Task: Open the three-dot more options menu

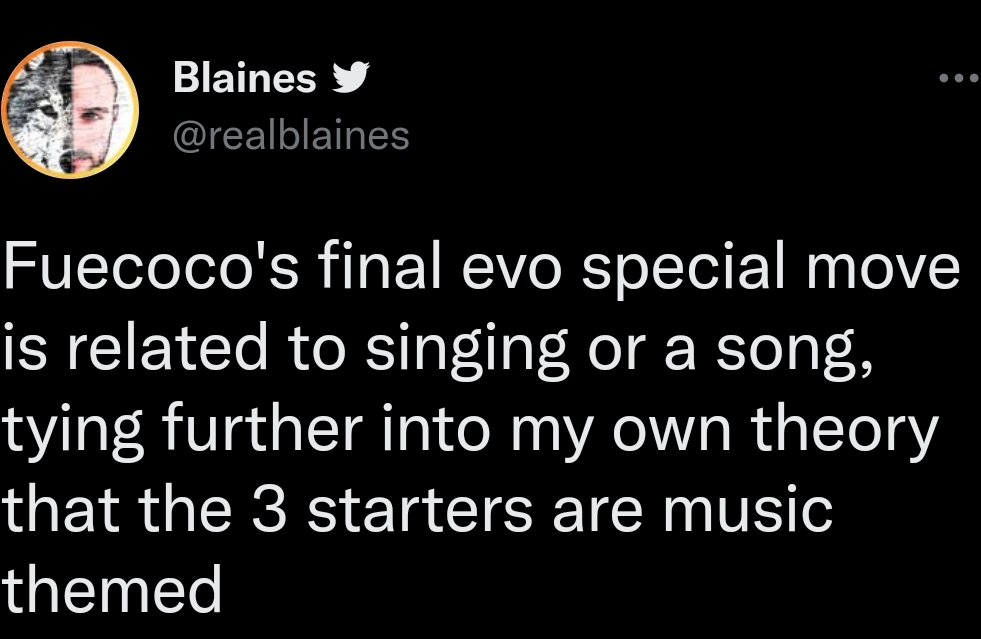Action: (957, 78)
